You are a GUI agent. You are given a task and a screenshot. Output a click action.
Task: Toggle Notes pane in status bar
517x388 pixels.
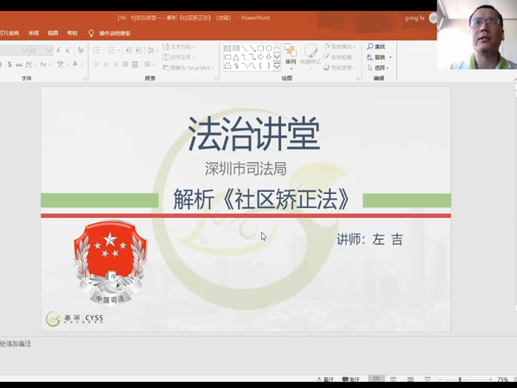(325, 379)
